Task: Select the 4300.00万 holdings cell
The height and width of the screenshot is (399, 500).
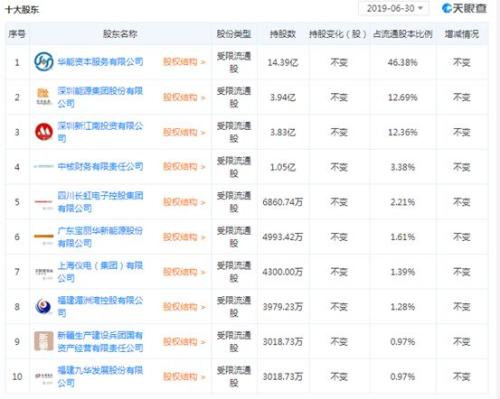Action: tap(283, 272)
